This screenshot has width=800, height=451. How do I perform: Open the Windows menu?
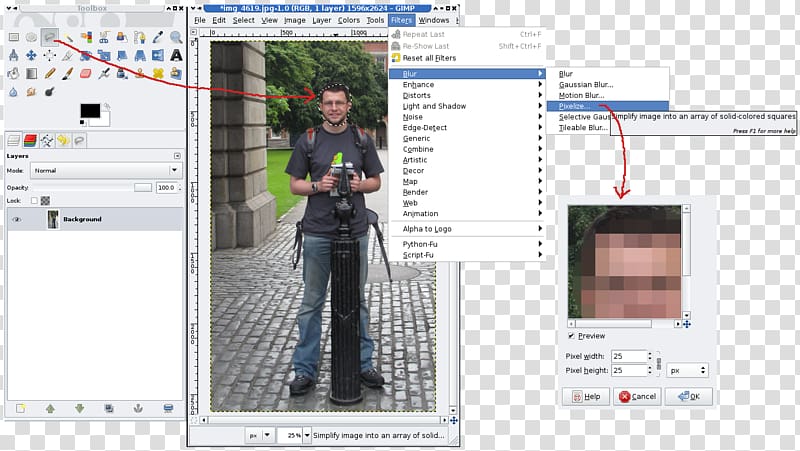(434, 20)
